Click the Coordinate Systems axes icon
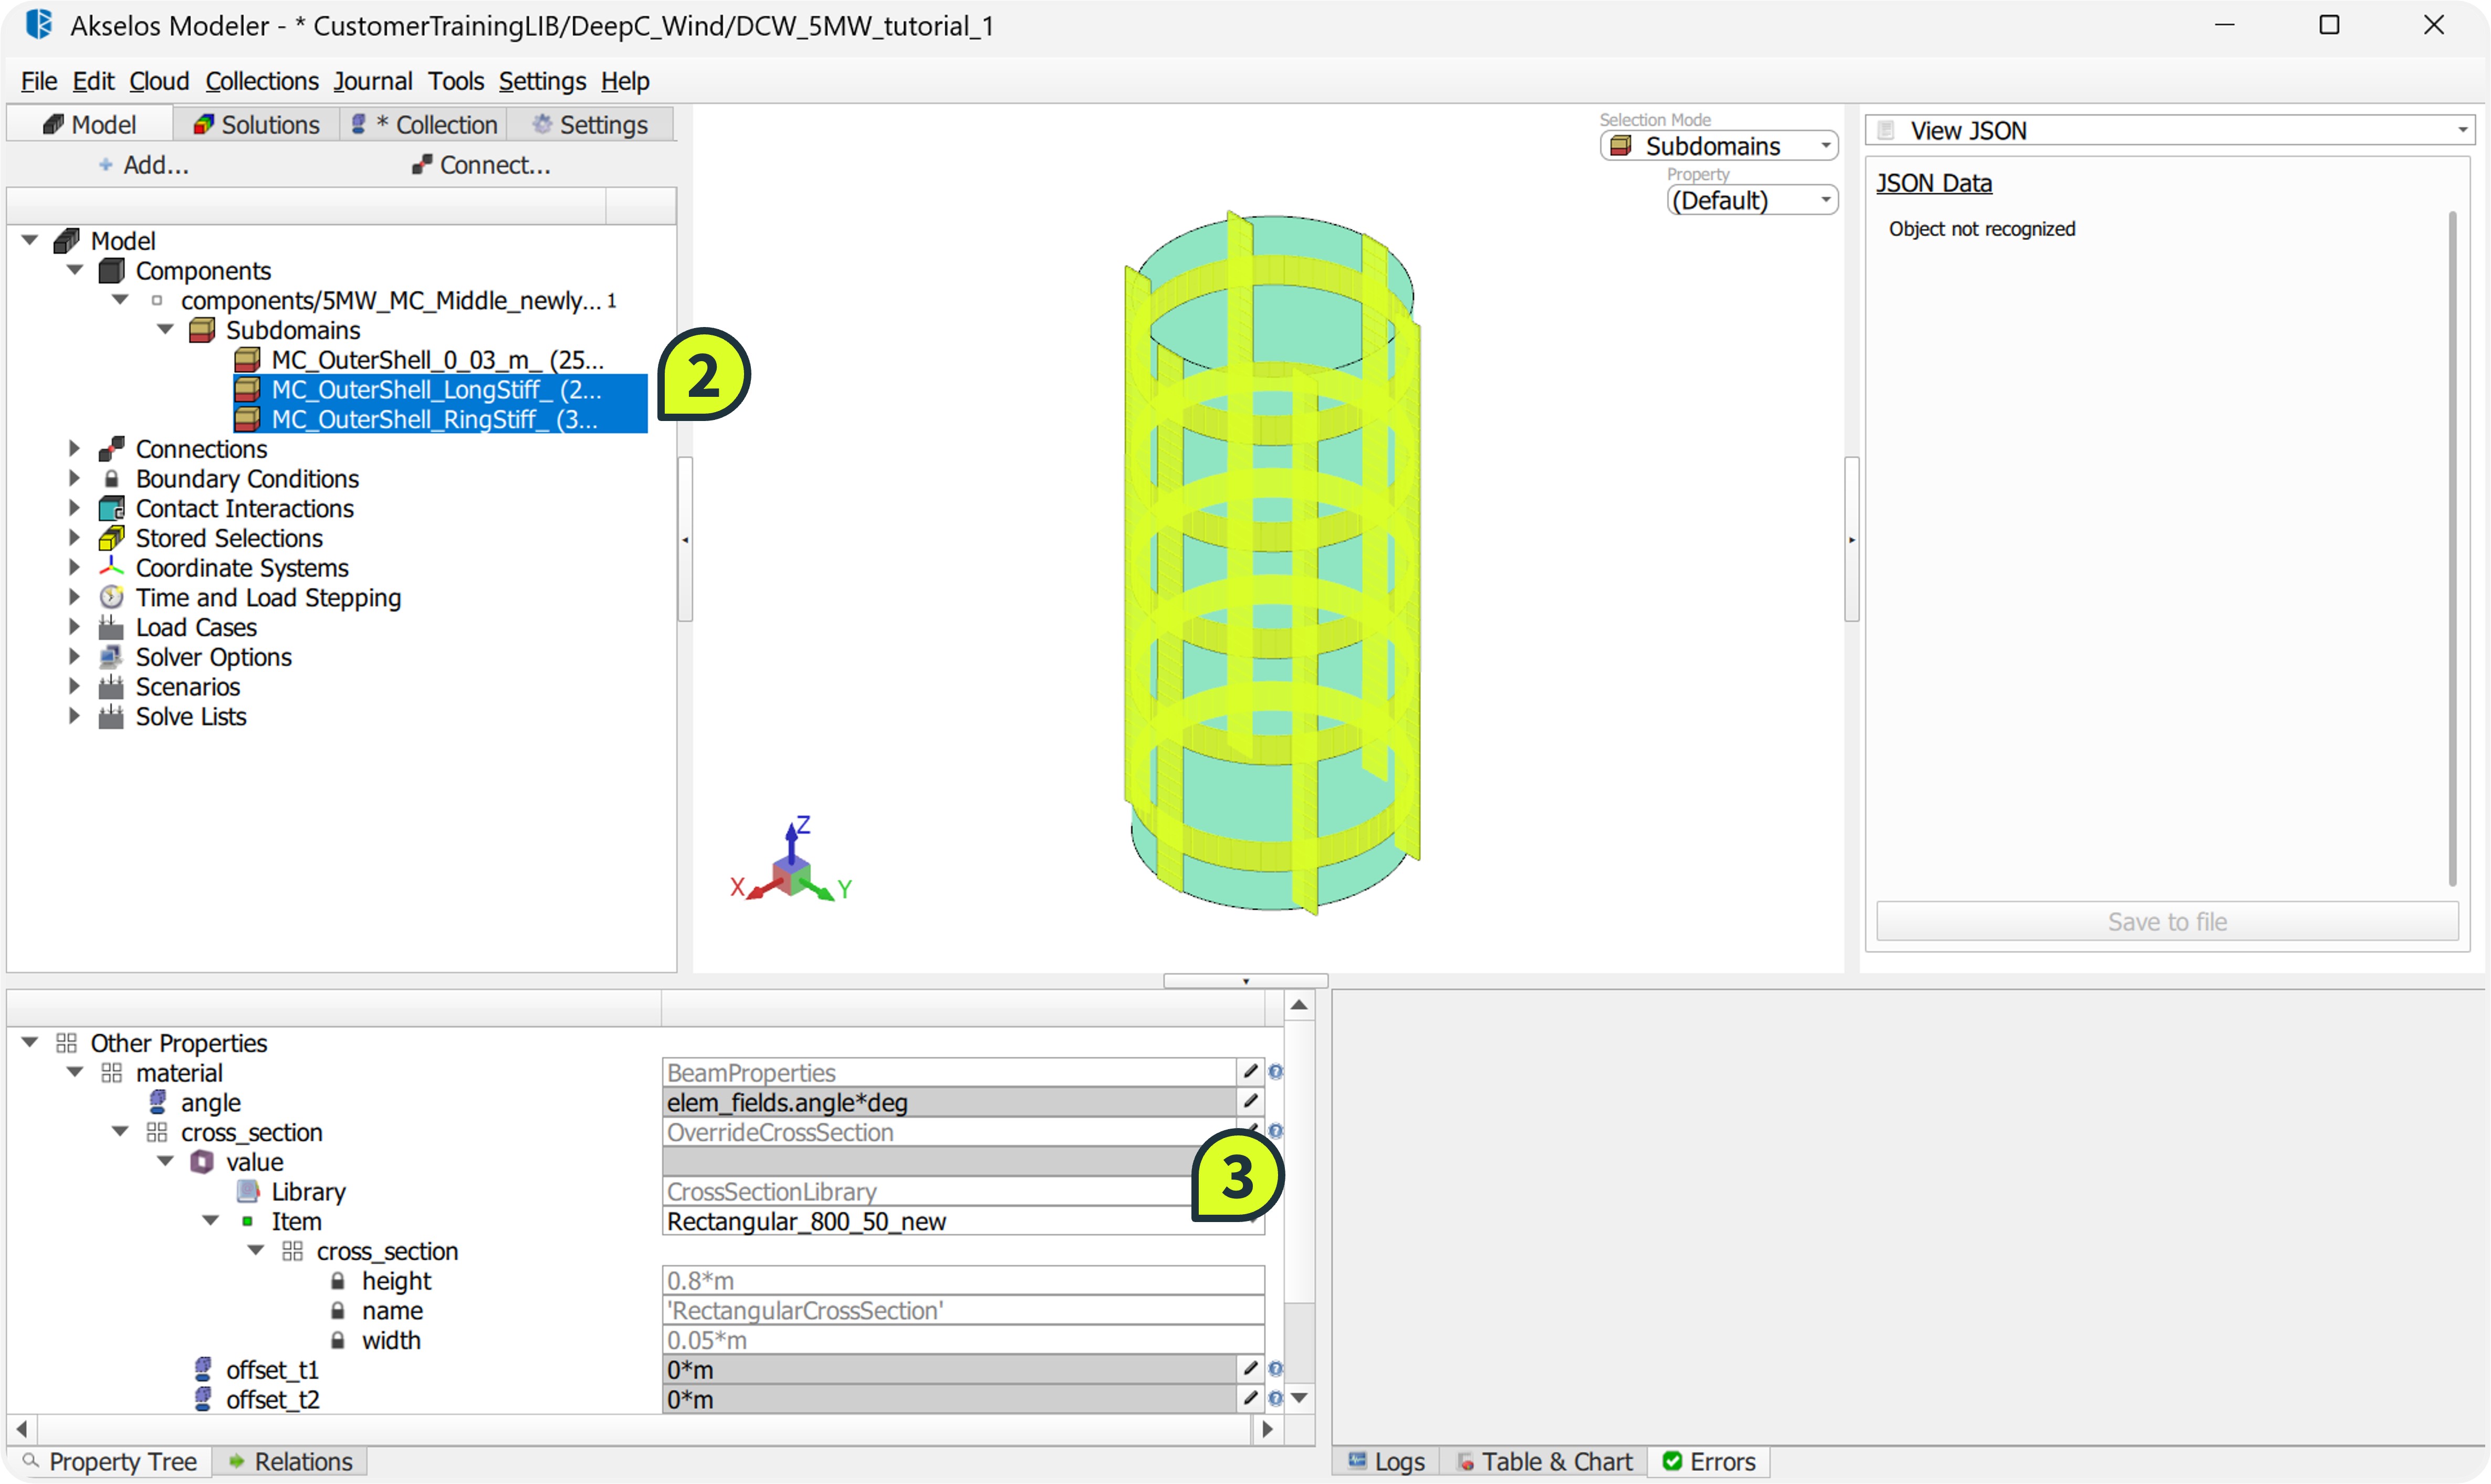Viewport: 2491px width, 1484px height. click(111, 568)
